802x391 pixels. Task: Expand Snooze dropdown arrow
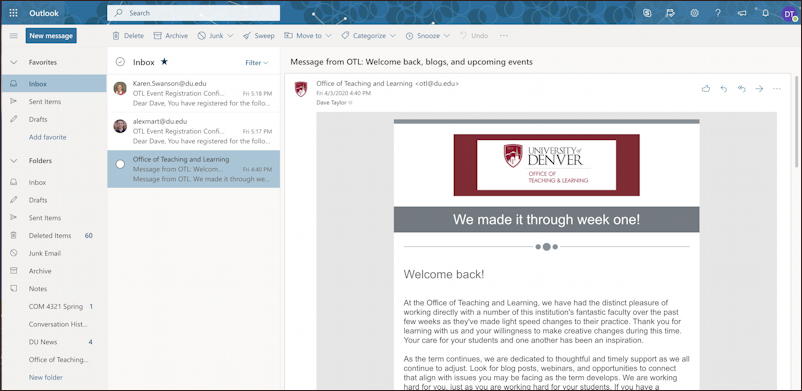447,36
